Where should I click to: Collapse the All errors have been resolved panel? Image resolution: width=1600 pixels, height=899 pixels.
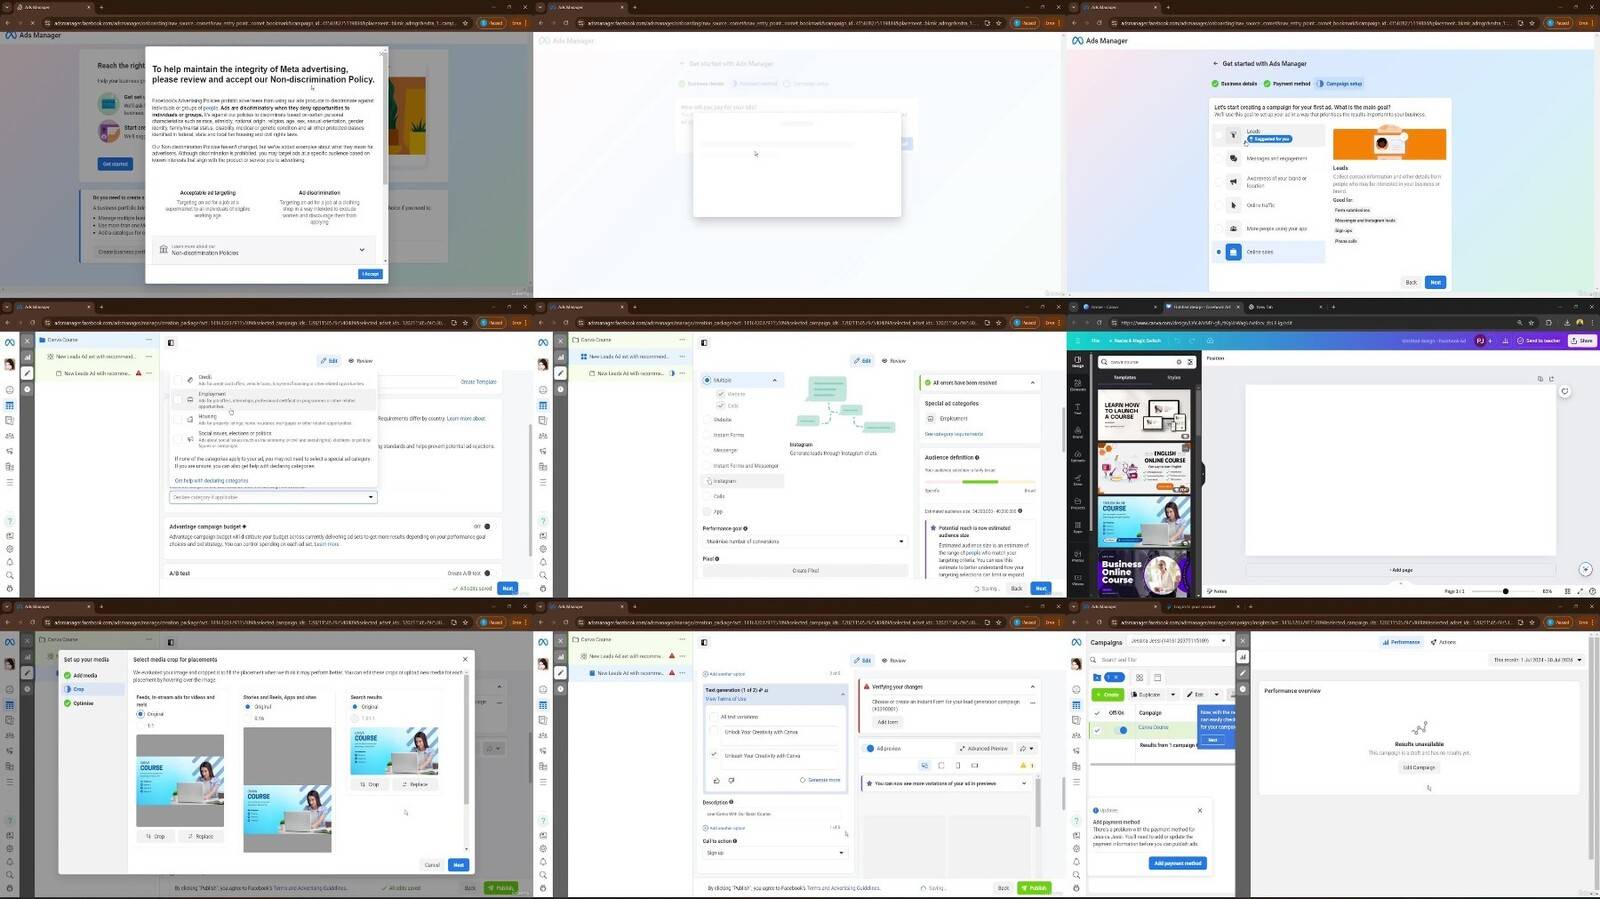tap(1032, 382)
